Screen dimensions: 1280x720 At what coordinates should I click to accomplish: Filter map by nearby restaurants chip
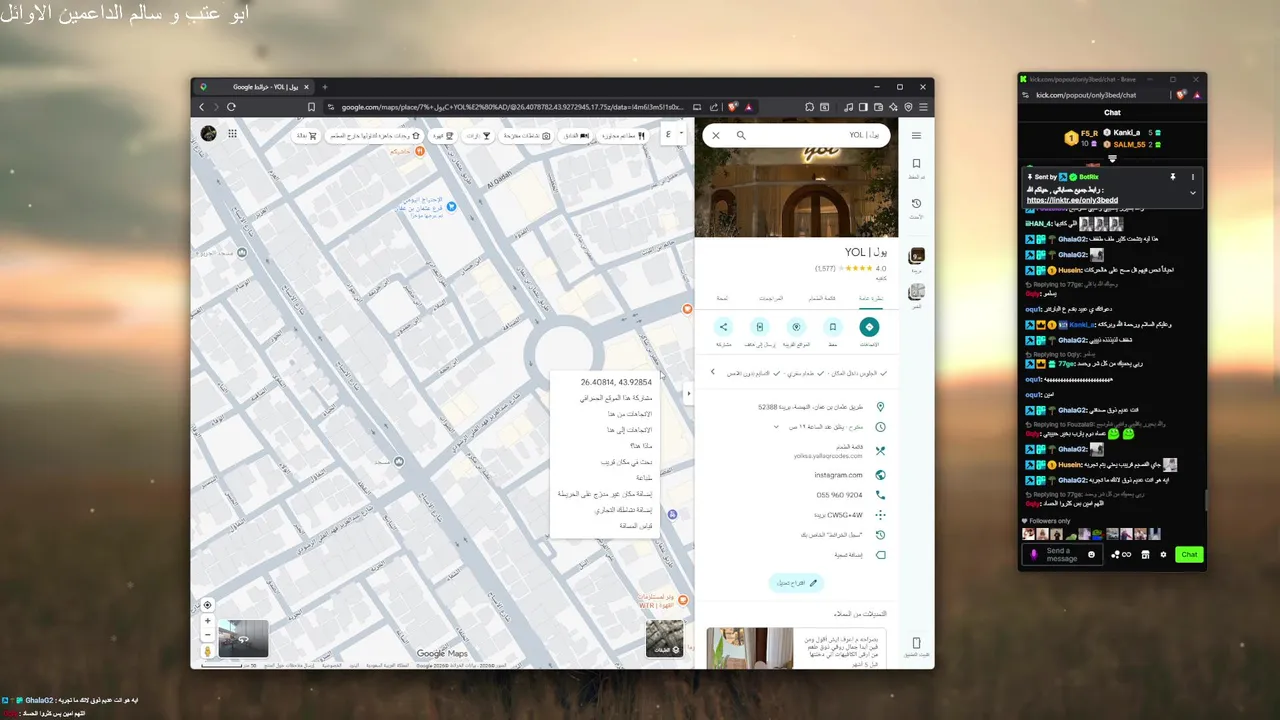point(621,135)
